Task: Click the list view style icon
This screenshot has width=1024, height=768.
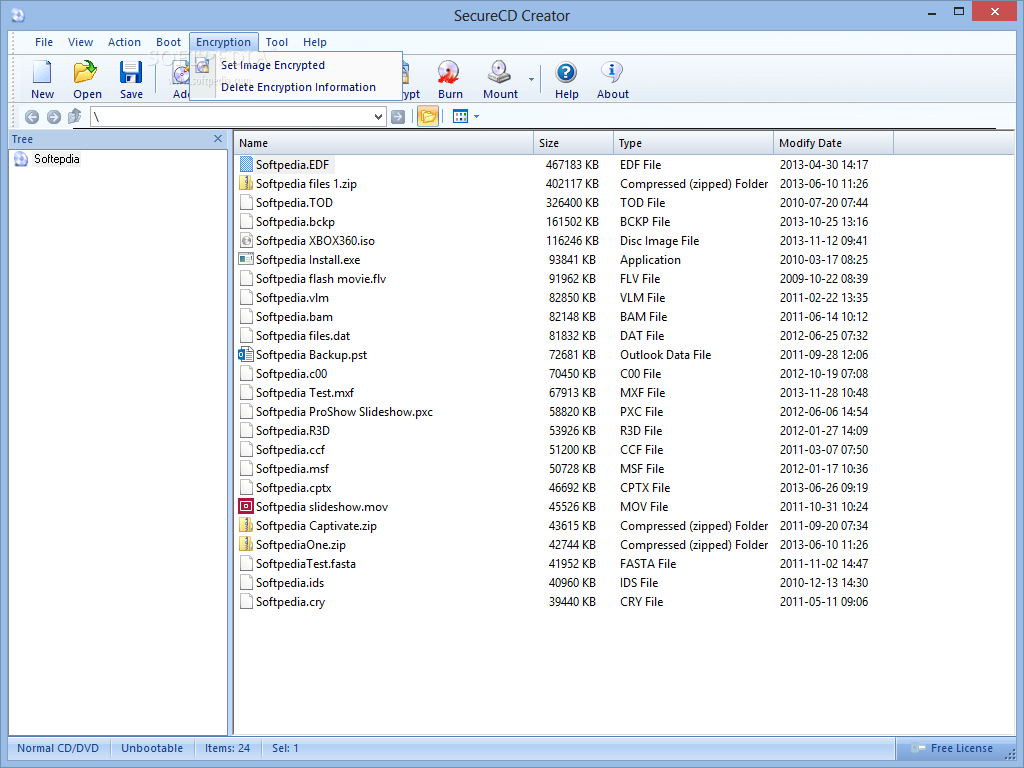Action: pos(460,116)
